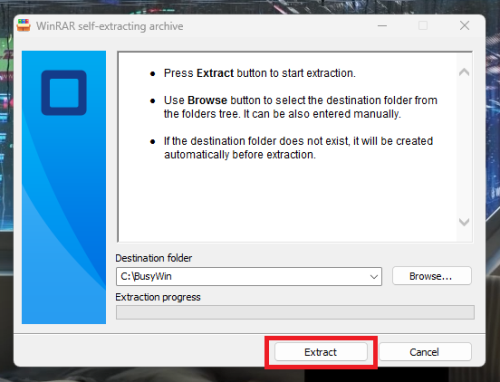Screen dimensions: 500x382
Task: Open the Browse folder picker
Action: 432,276
